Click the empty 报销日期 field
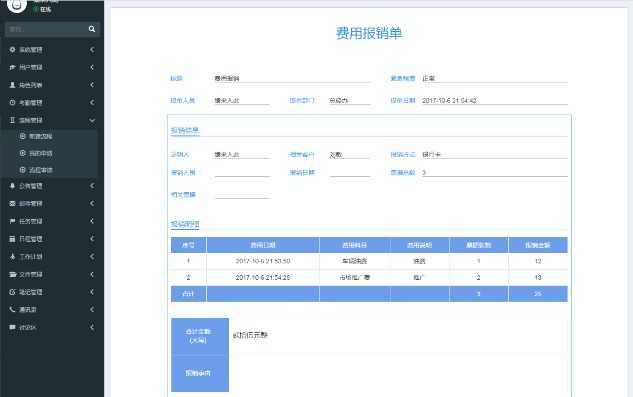 point(350,172)
